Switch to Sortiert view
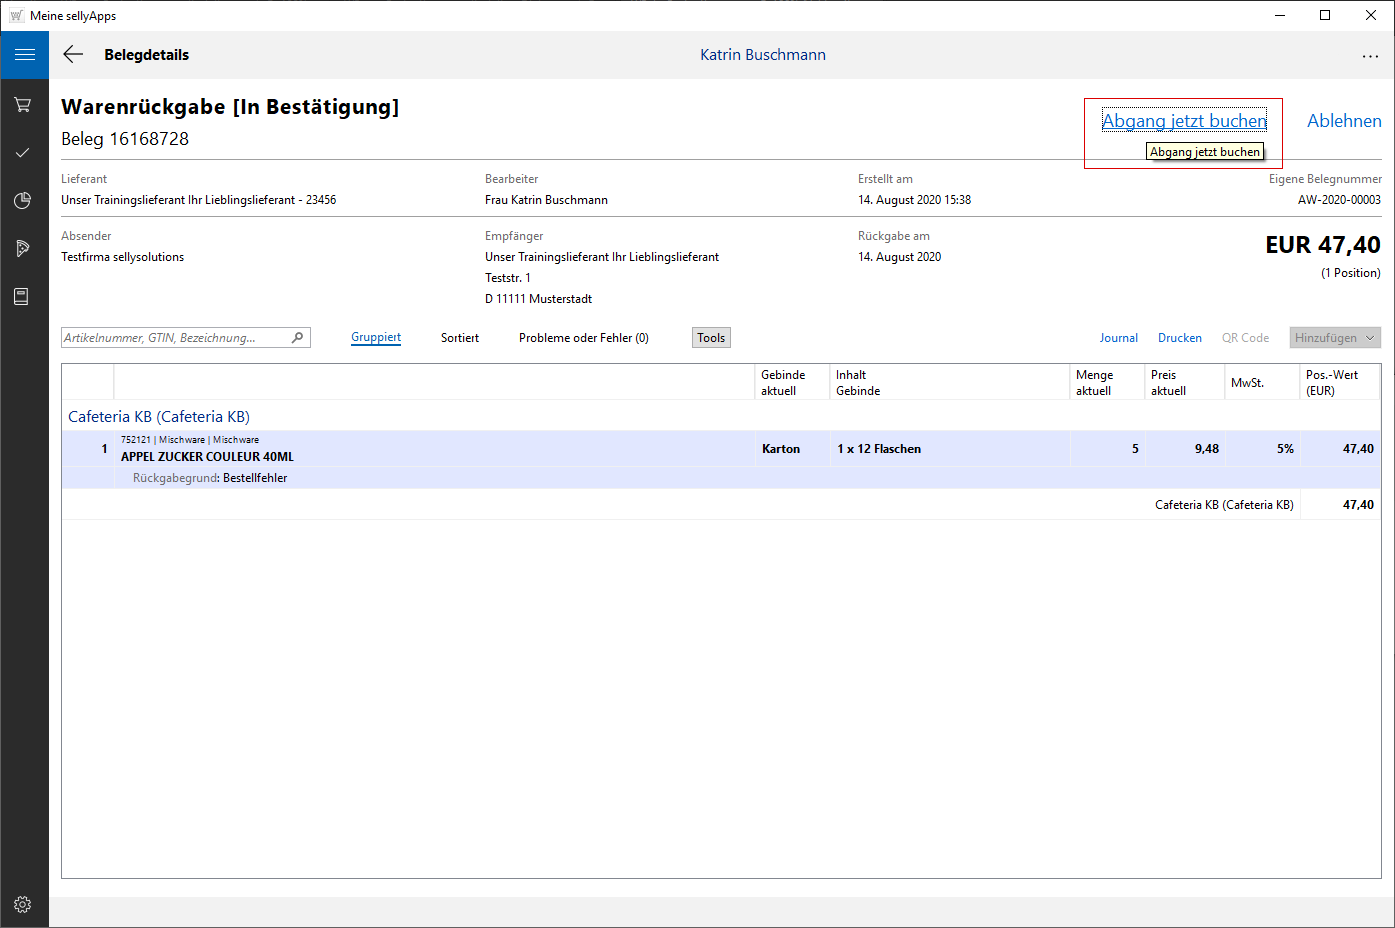1395x928 pixels. point(460,338)
